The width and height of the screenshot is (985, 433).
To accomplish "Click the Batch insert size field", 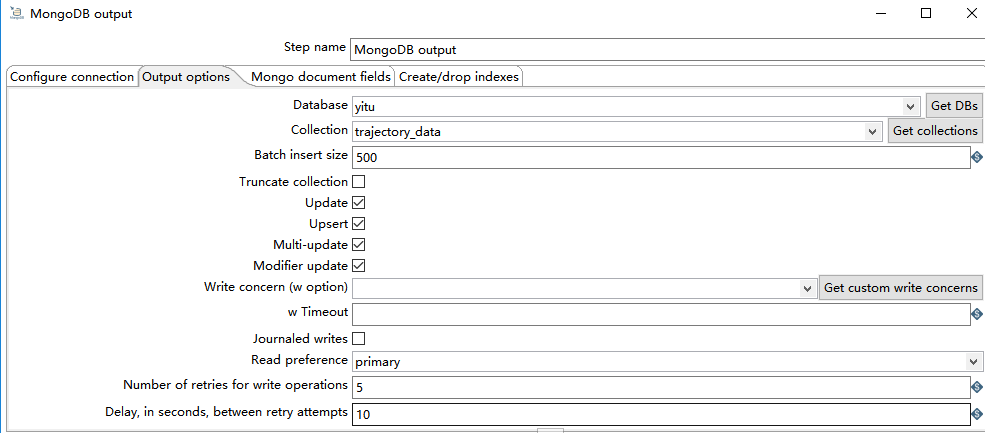I will coord(661,158).
